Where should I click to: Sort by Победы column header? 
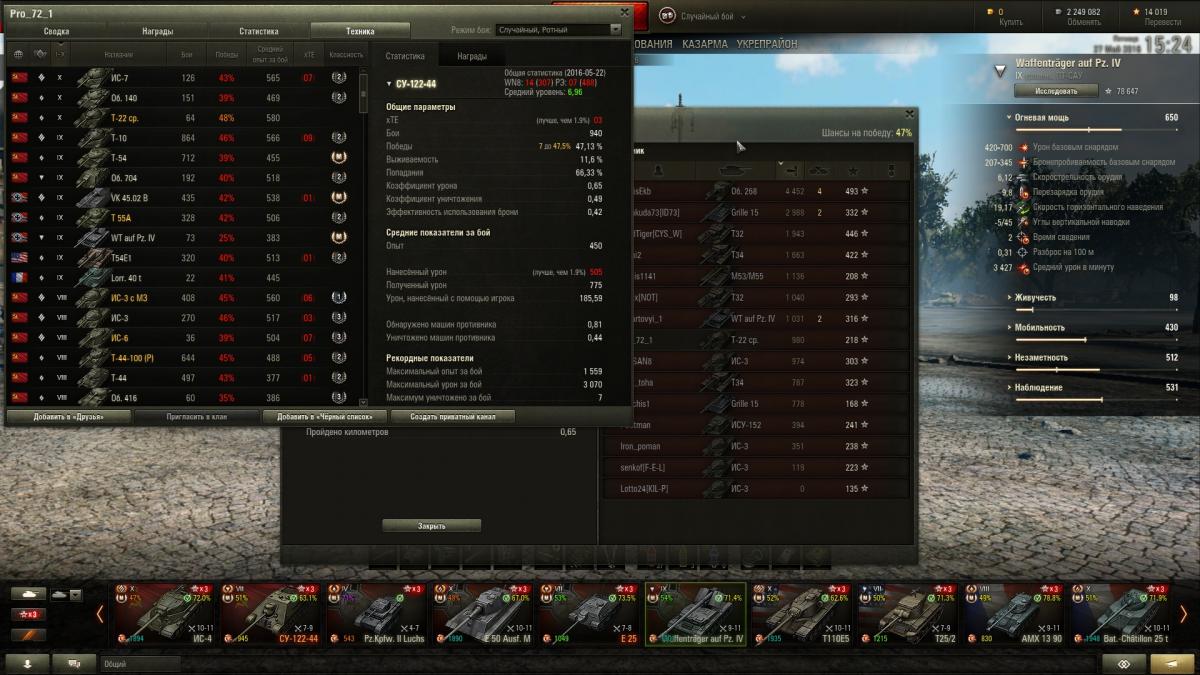(x=227, y=54)
